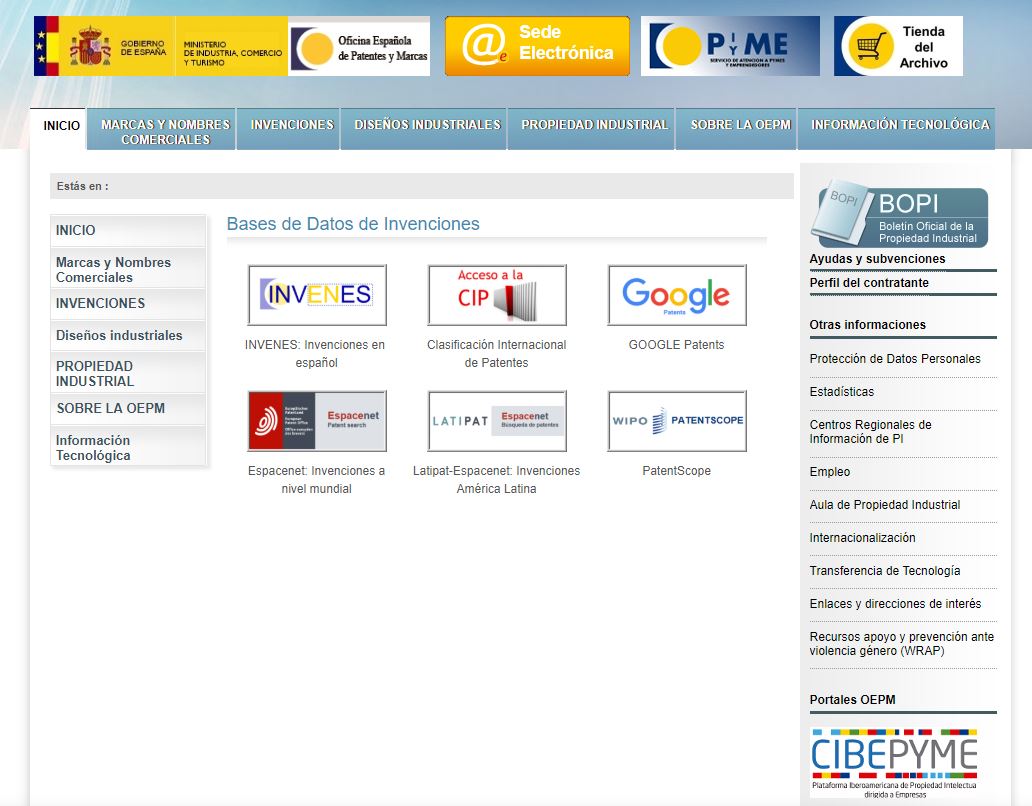Open the Estadísticas link
The width and height of the screenshot is (1032, 806).
click(x=842, y=391)
